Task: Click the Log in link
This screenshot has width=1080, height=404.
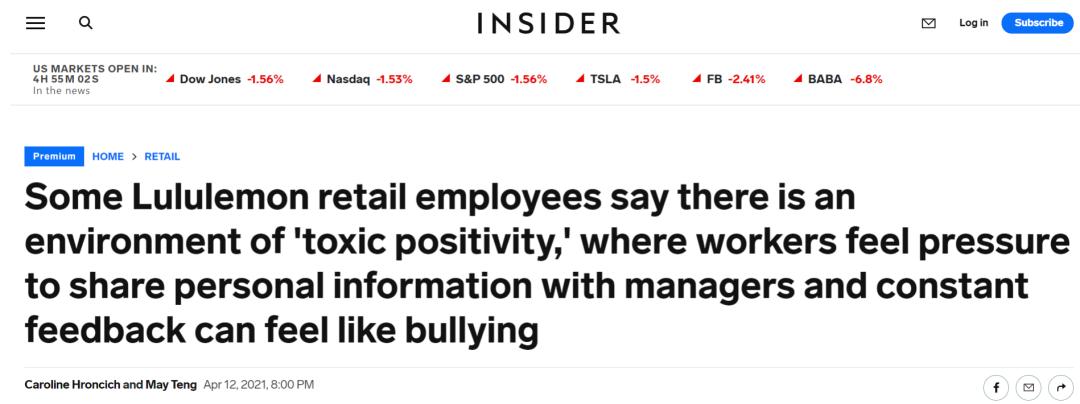Action: click(x=973, y=23)
